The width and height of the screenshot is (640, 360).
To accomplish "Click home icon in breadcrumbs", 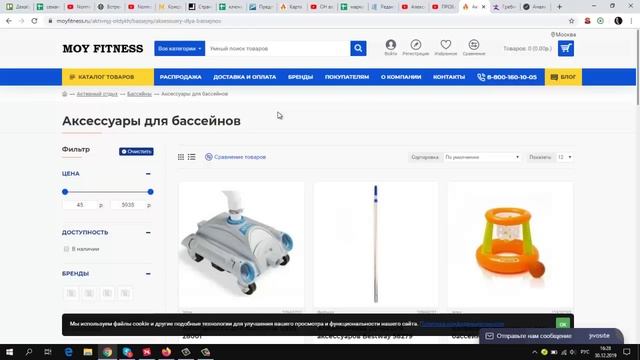I will 64,94.
